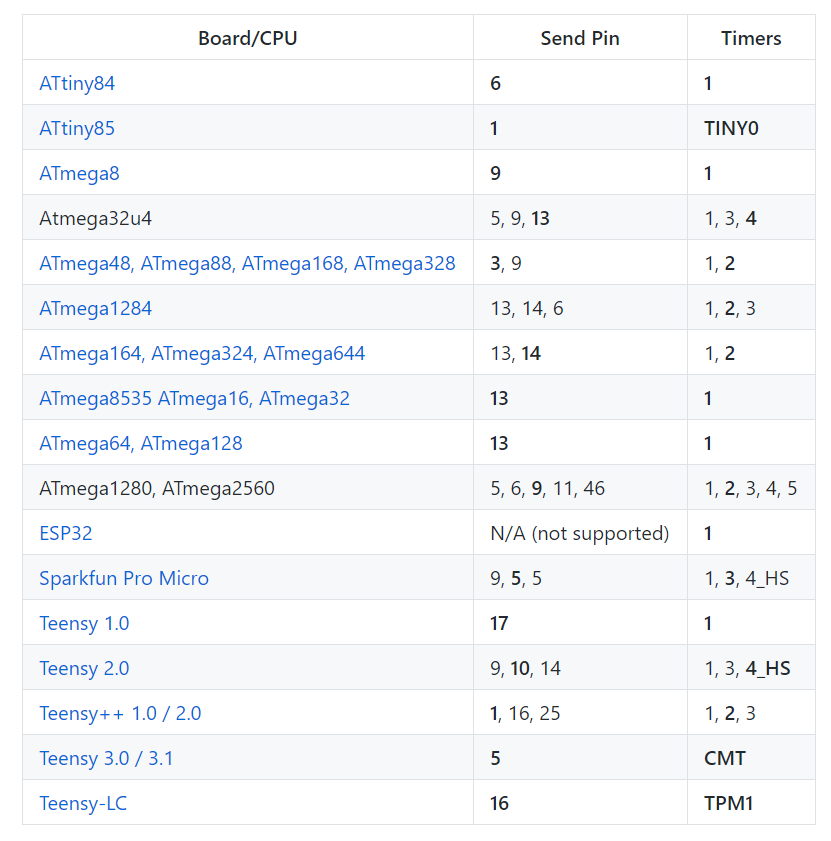Open the ATmega48 link
Viewport: 831px width, 841px height.
click(85, 264)
